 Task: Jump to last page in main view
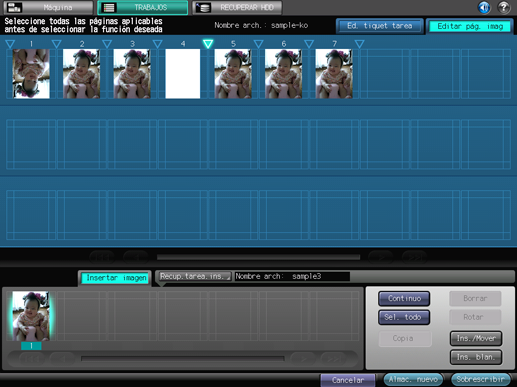[415, 257]
